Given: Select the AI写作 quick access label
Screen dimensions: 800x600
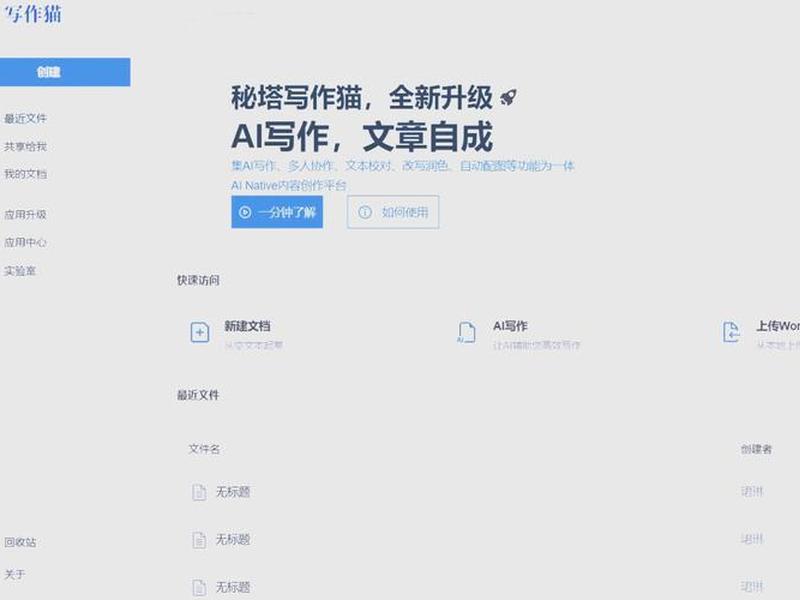Looking at the screenshot, I should (x=510, y=326).
